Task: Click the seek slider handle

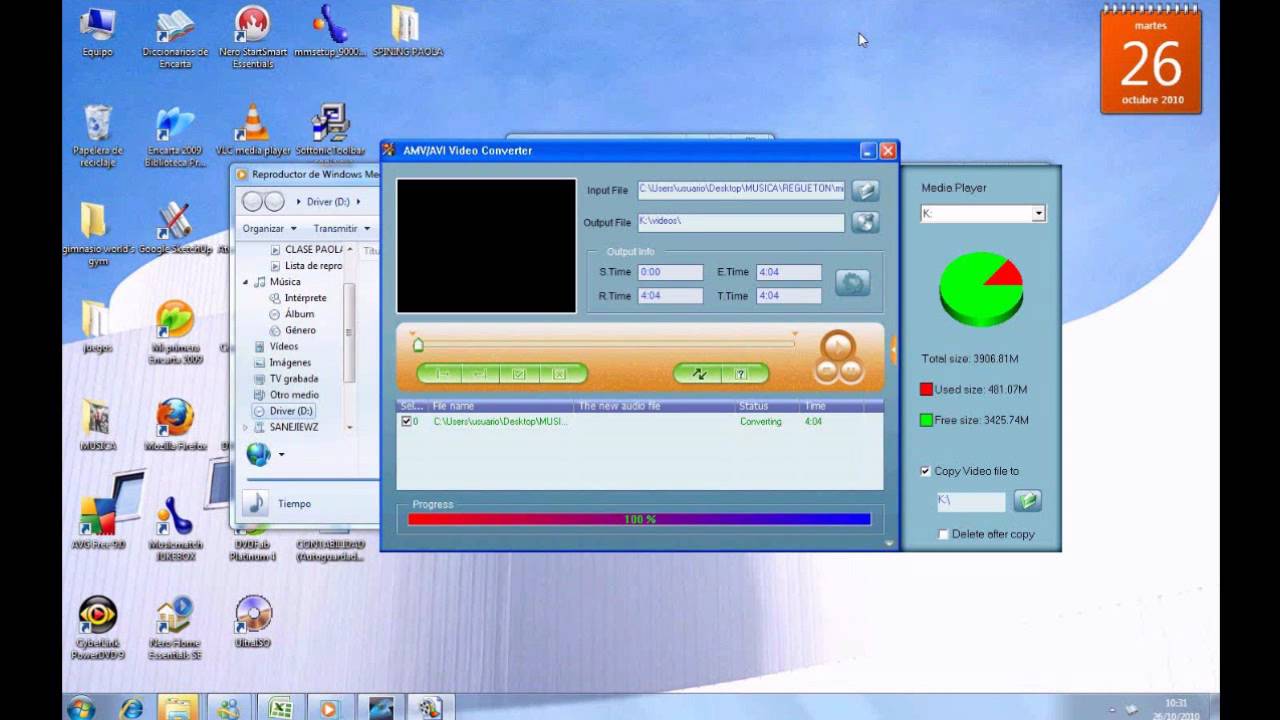Action: [x=418, y=345]
